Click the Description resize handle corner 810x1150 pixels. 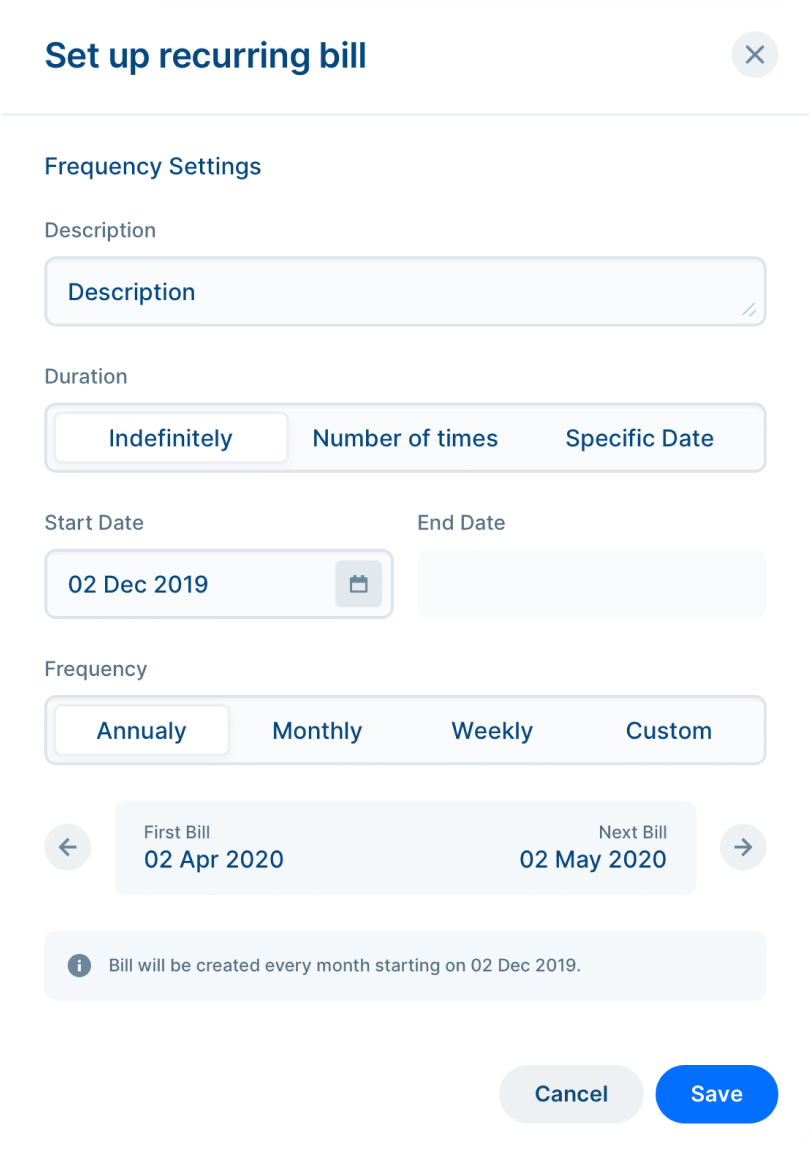(x=748, y=310)
